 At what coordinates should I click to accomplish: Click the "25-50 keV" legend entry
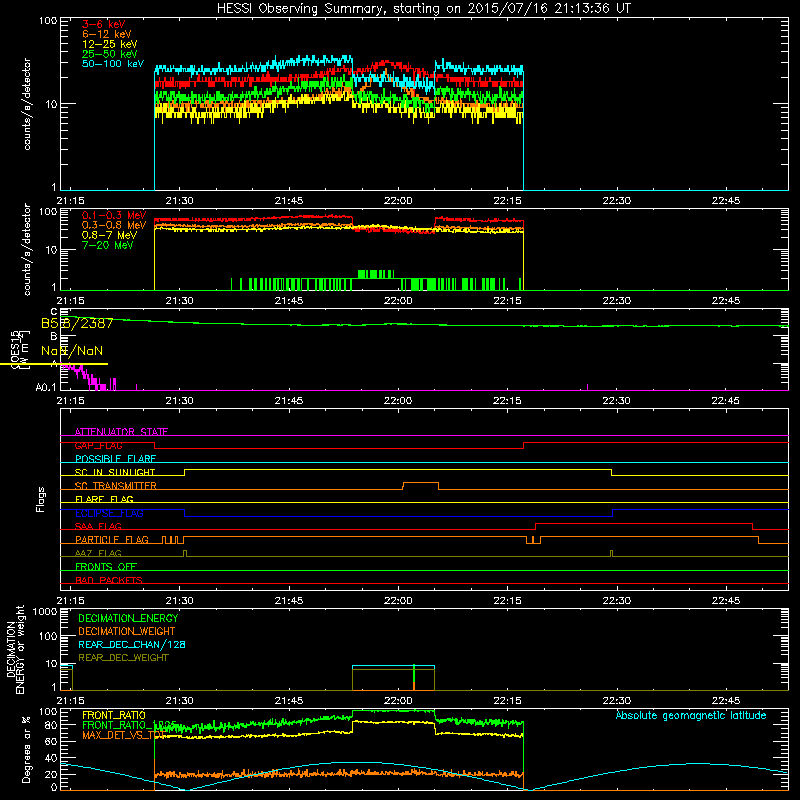click(x=110, y=54)
